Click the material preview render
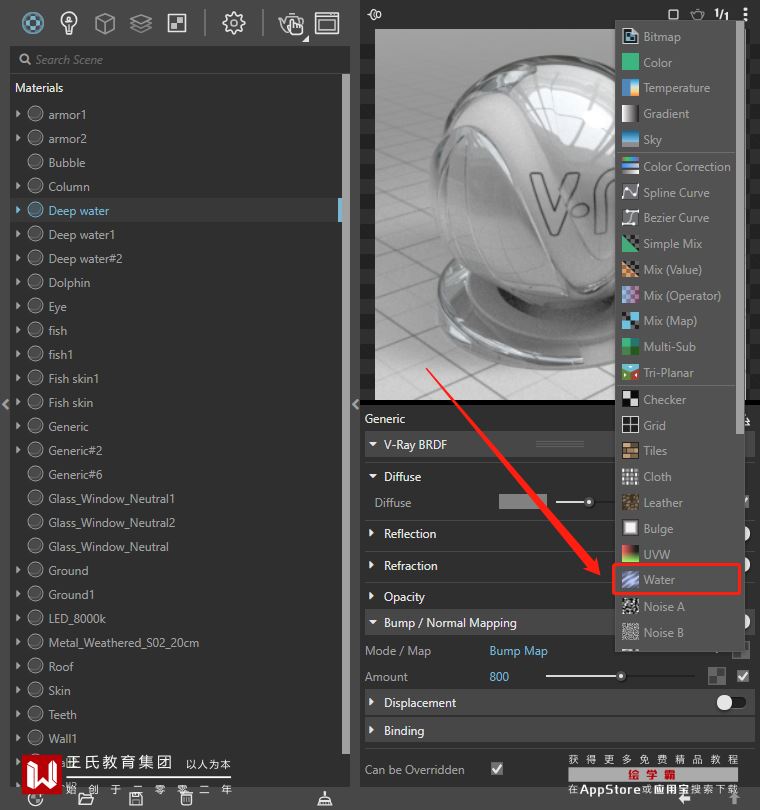760x810 pixels. click(x=494, y=214)
